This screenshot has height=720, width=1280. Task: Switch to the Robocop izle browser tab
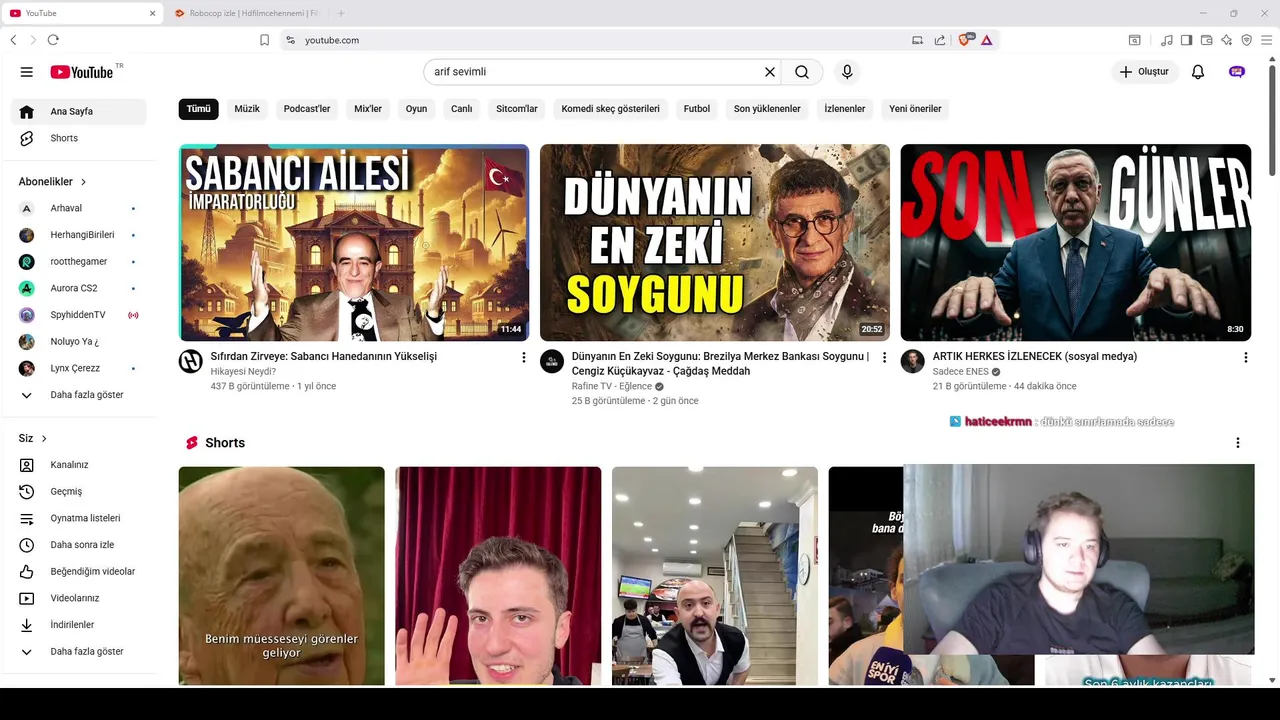pyautogui.click(x=252, y=13)
